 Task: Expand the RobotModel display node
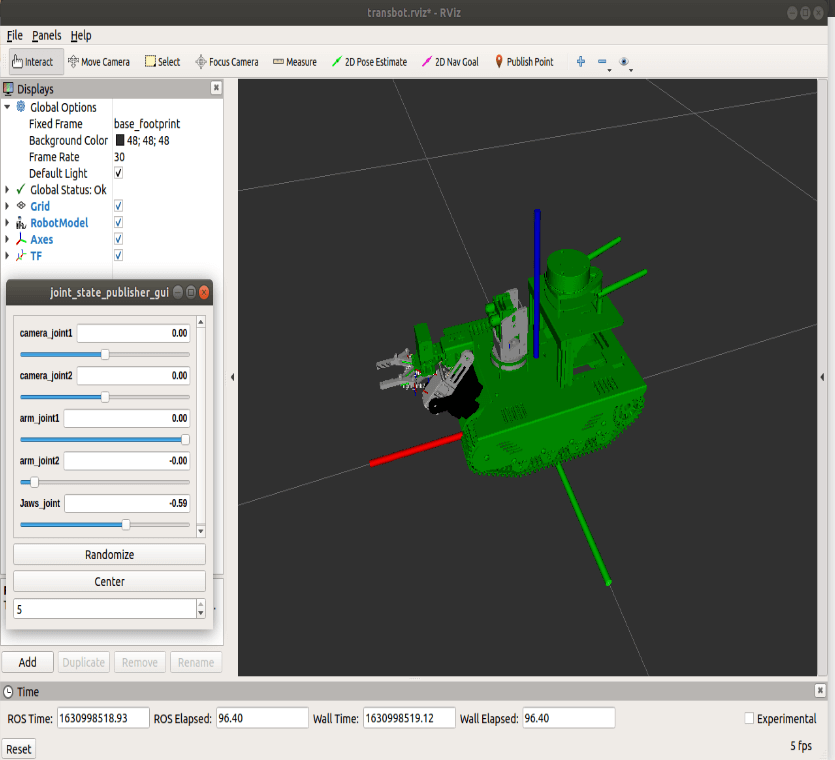tap(7, 222)
